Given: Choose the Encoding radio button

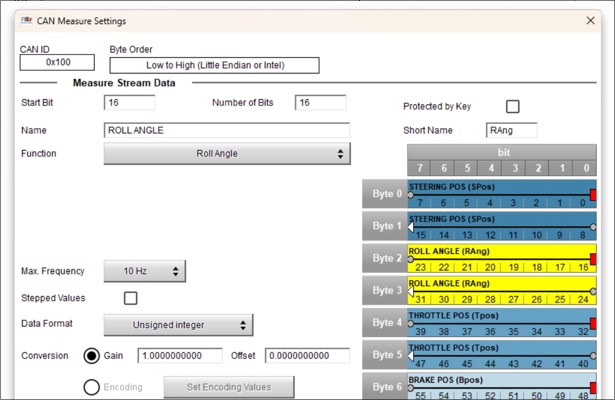Looking at the screenshot, I should pyautogui.click(x=91, y=387).
